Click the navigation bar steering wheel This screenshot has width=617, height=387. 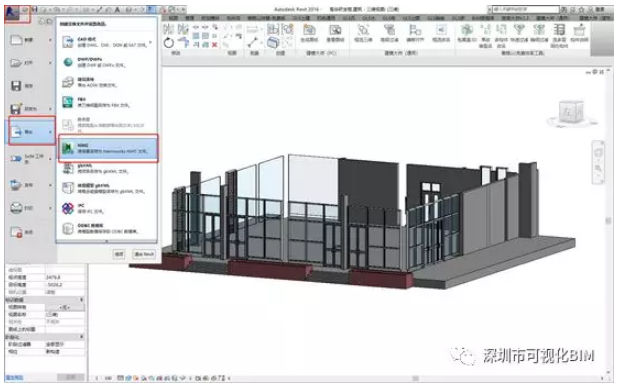[x=598, y=153]
